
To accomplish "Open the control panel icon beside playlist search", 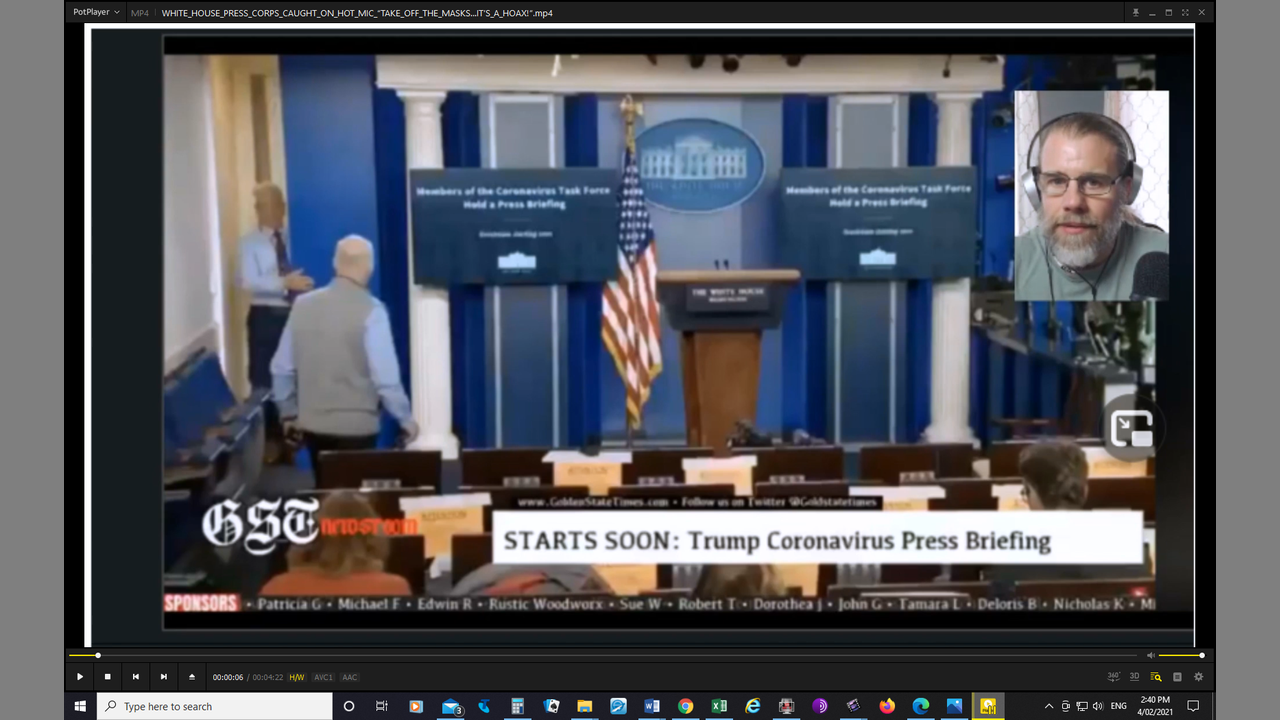I will [x=1177, y=677].
